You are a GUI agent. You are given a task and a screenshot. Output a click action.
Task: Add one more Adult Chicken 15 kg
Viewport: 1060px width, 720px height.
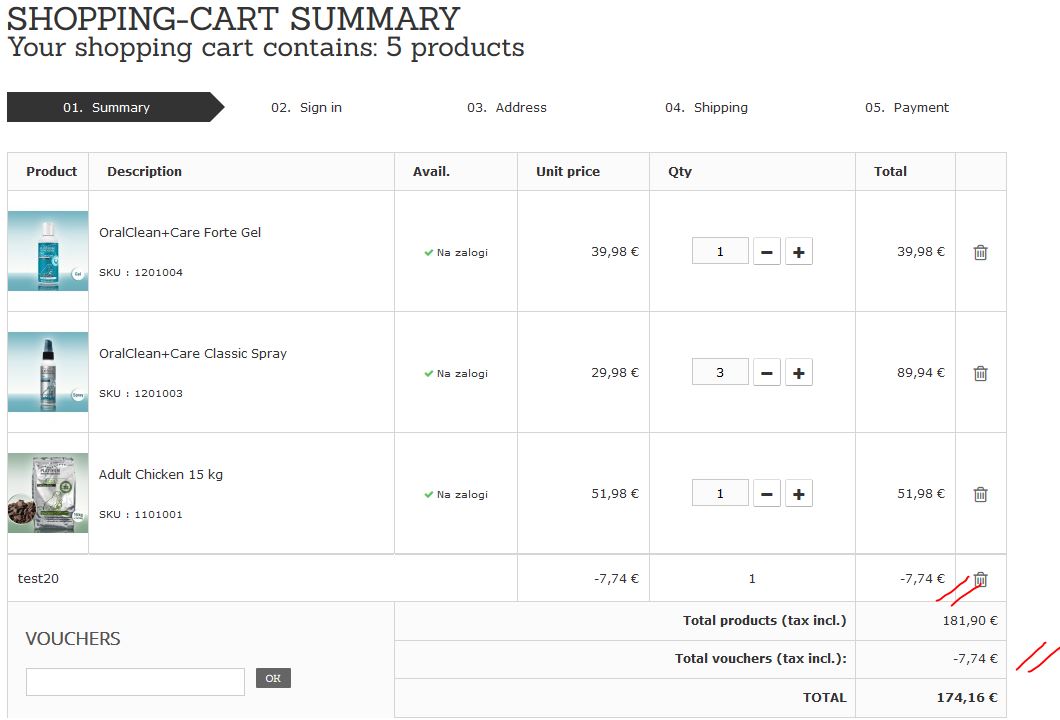798,495
